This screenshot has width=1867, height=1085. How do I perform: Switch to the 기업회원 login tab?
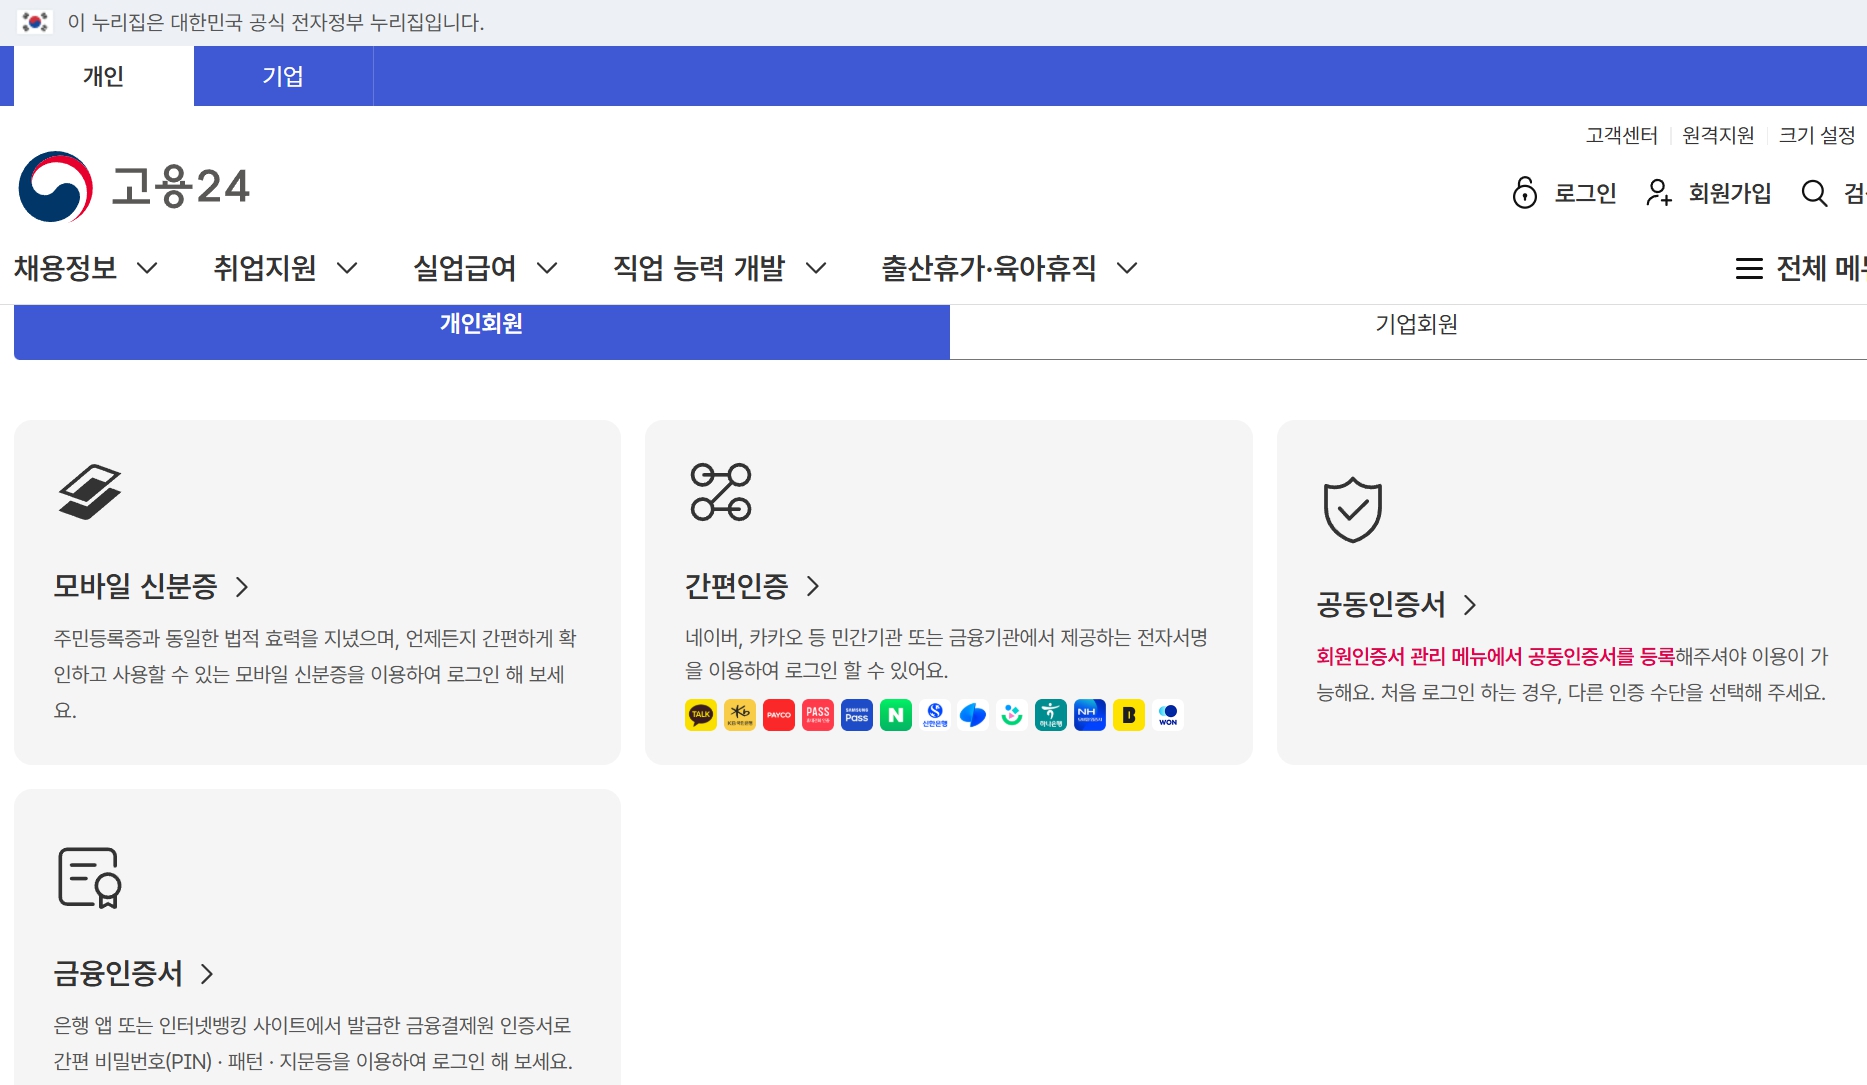1415,324
